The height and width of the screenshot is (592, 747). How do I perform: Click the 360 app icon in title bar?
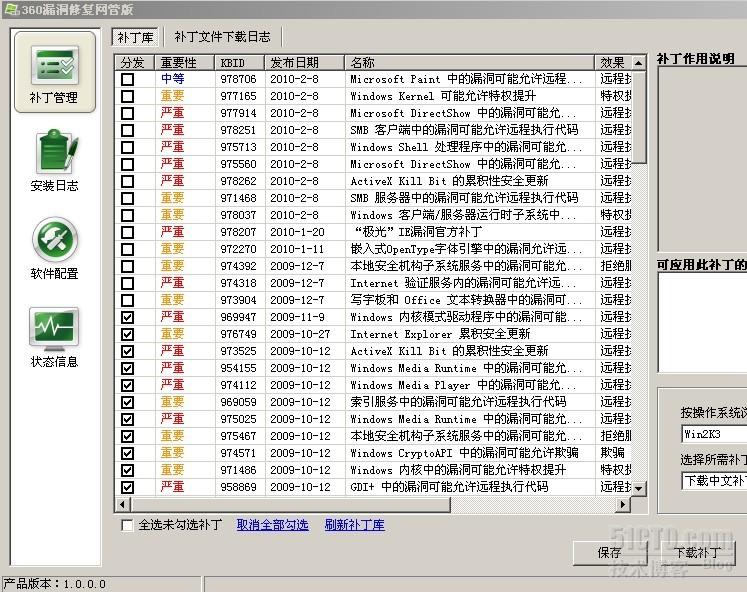pos(11,9)
